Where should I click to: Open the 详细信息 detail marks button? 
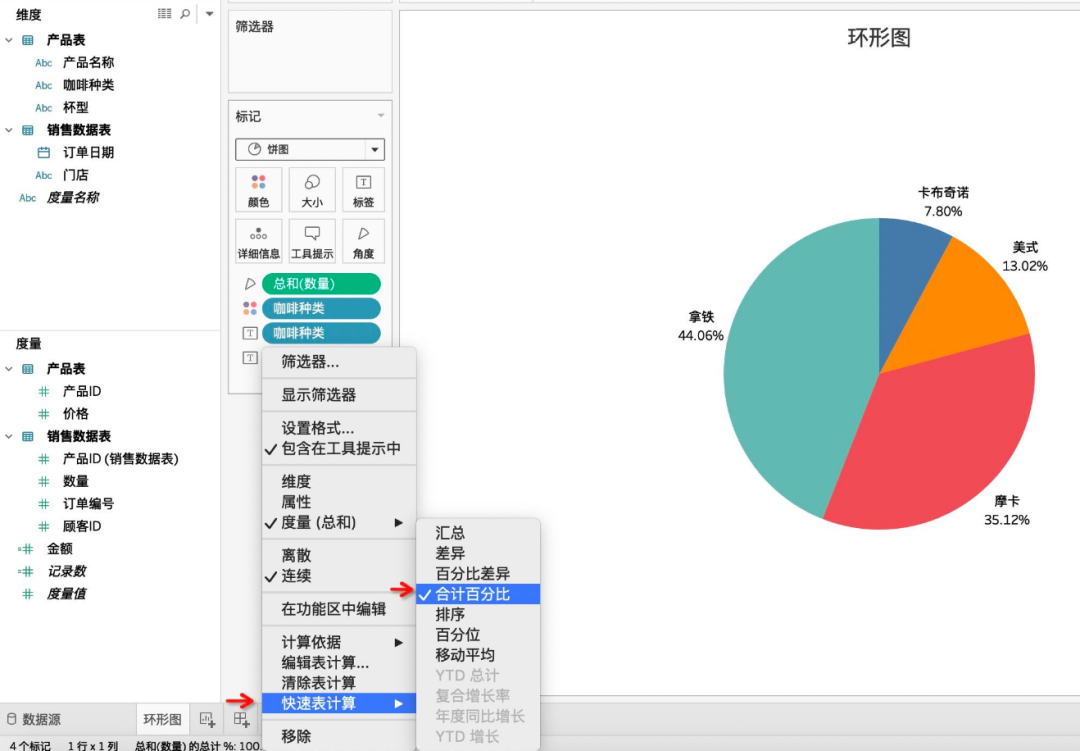point(258,242)
